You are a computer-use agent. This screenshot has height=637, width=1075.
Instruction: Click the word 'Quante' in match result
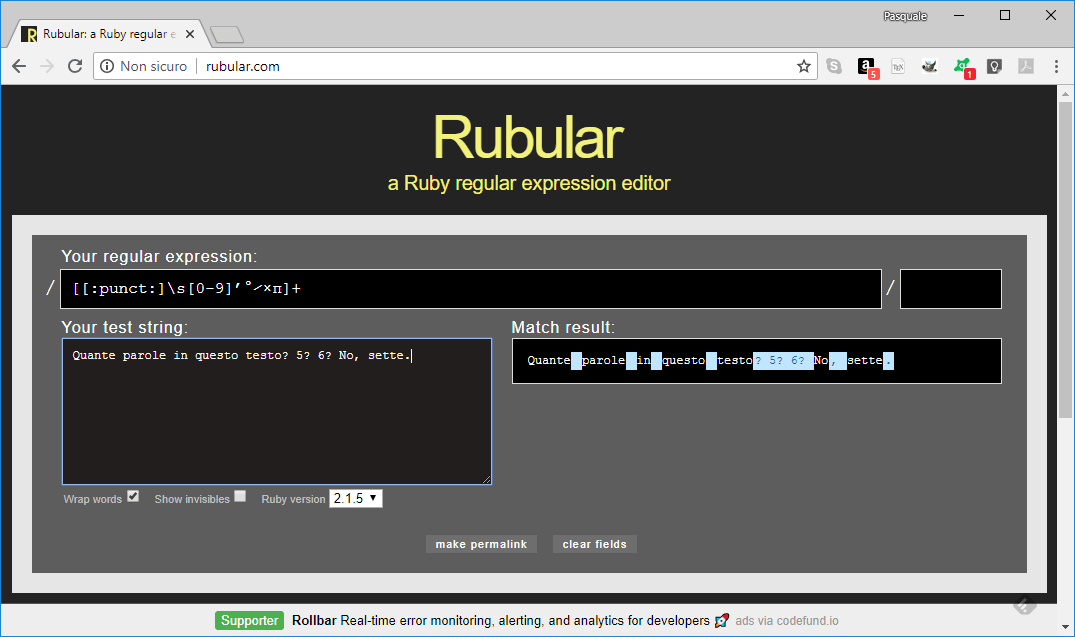pyautogui.click(x=548, y=360)
